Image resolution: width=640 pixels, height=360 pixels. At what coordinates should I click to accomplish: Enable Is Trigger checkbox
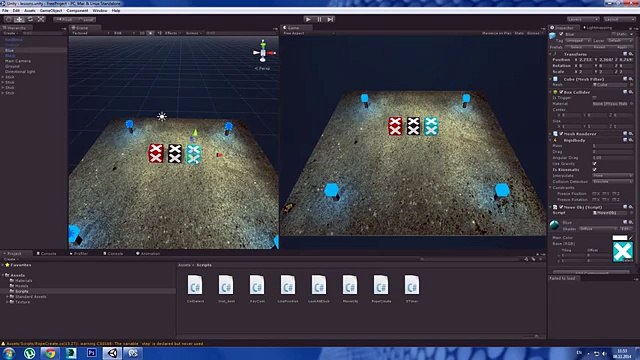(595, 98)
